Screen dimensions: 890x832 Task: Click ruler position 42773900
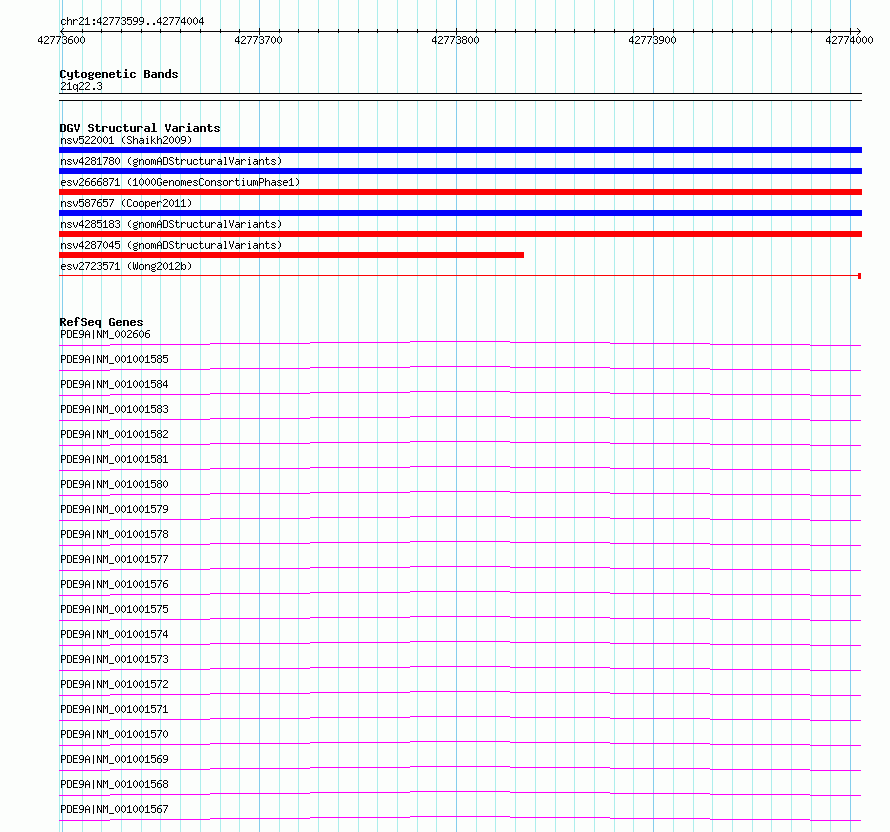pyautogui.click(x=652, y=40)
